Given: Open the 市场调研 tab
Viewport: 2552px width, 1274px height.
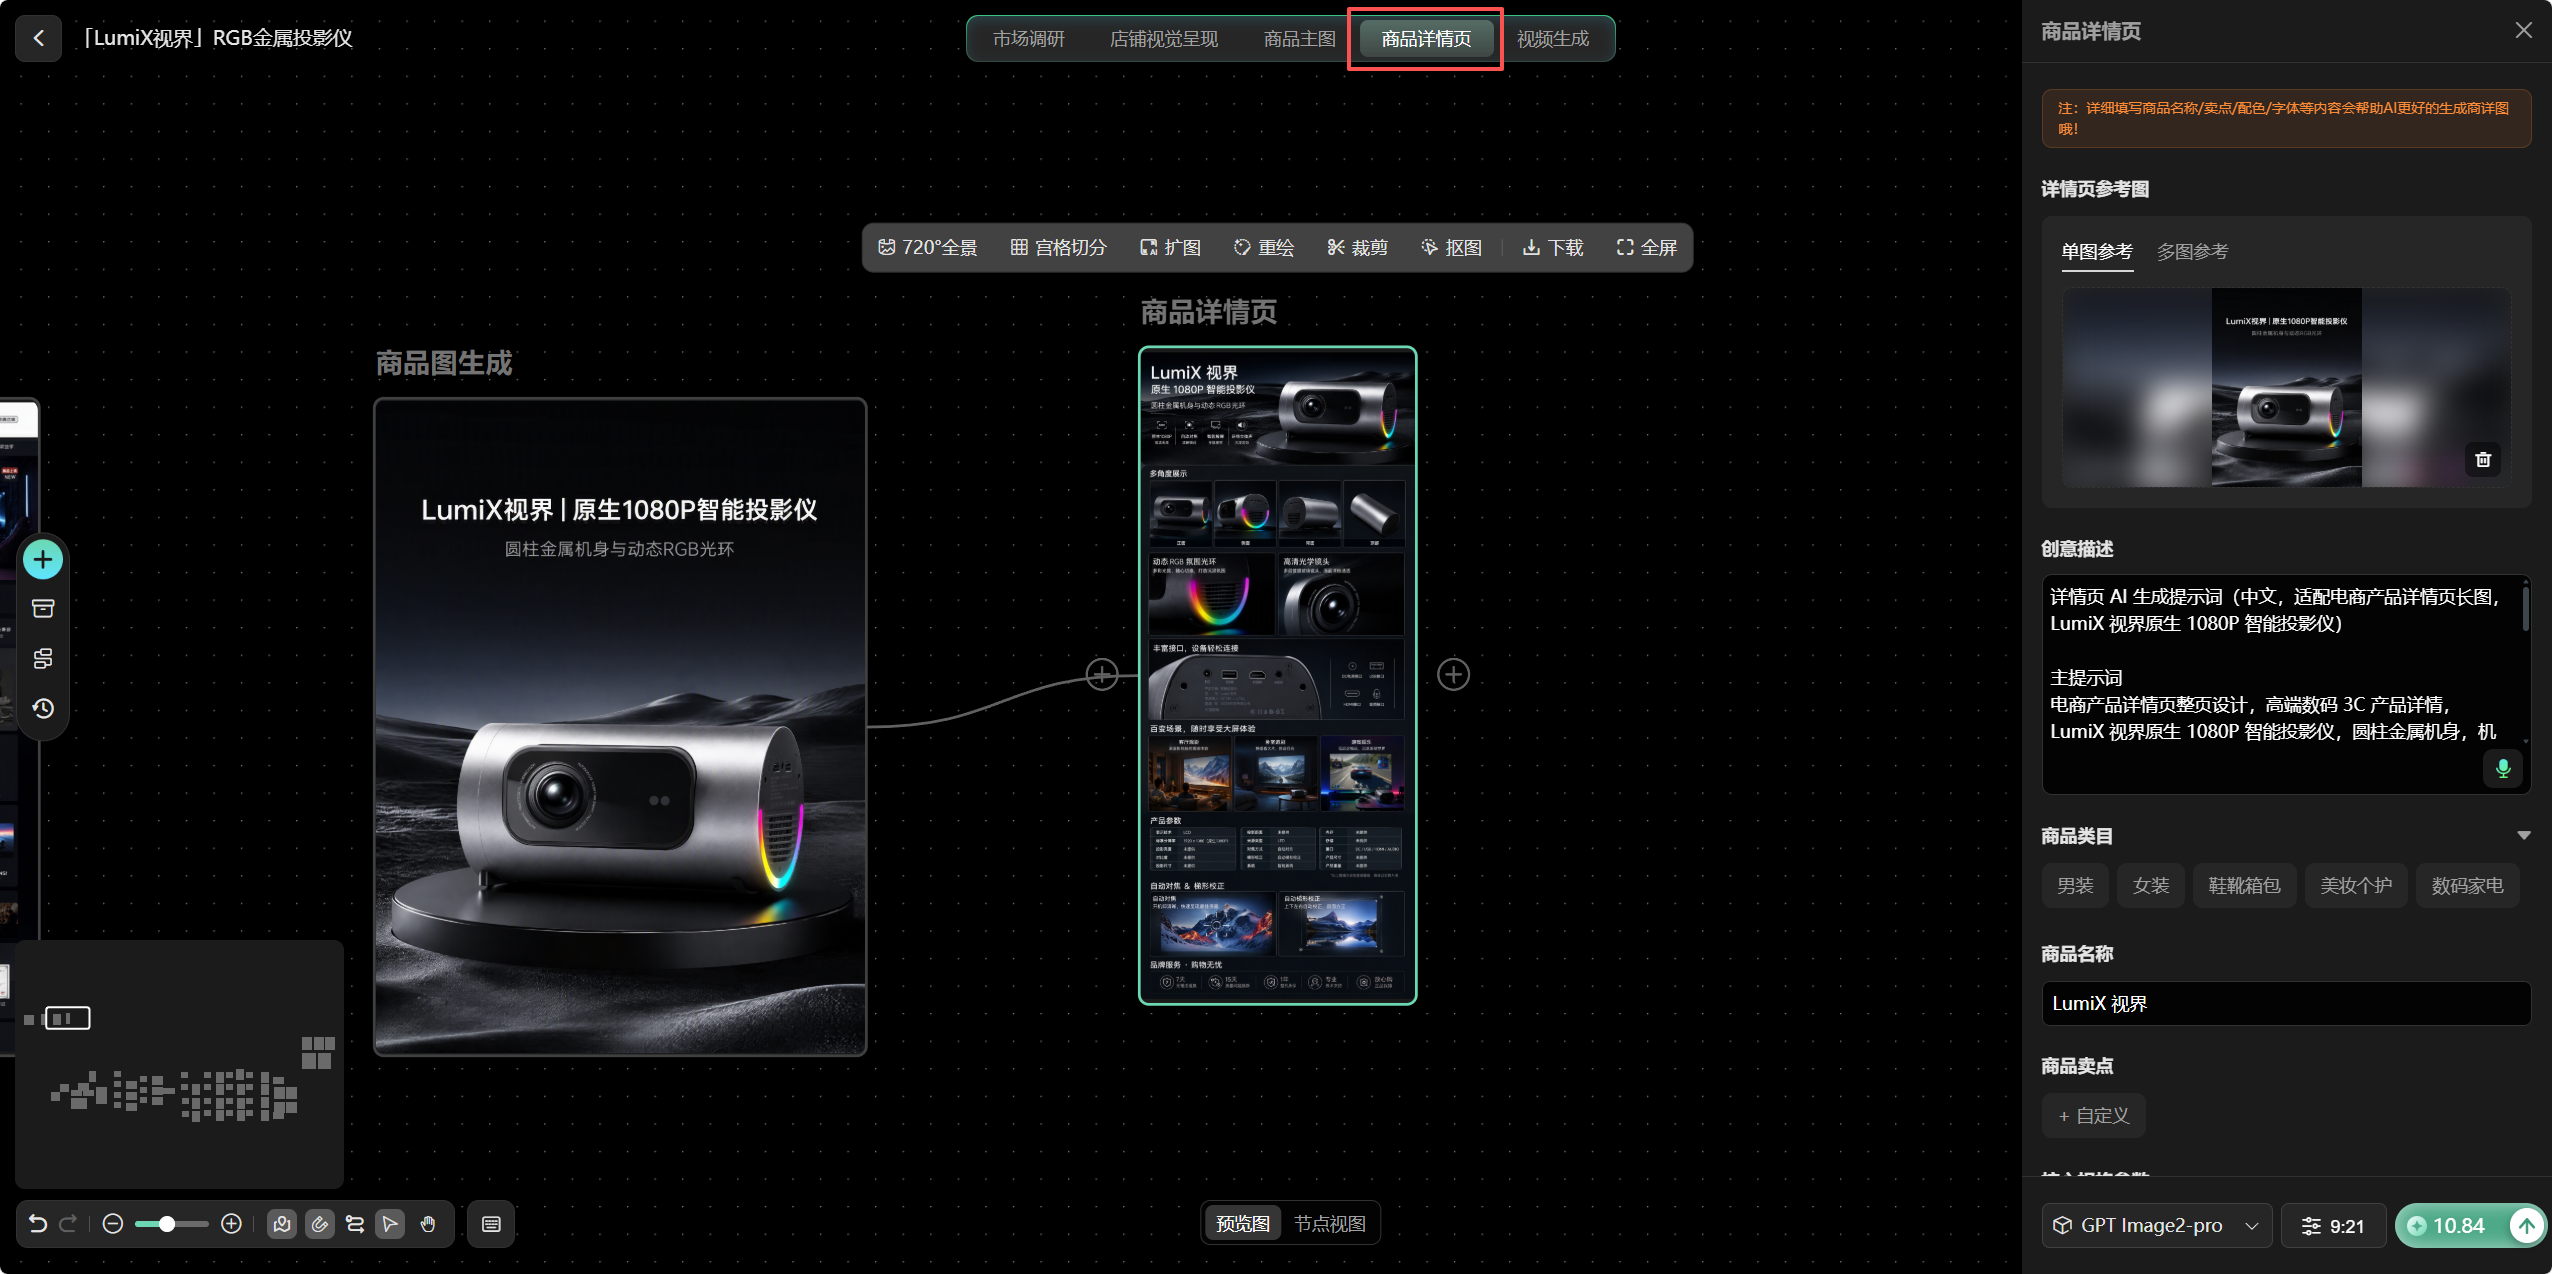Looking at the screenshot, I should tap(1028, 39).
